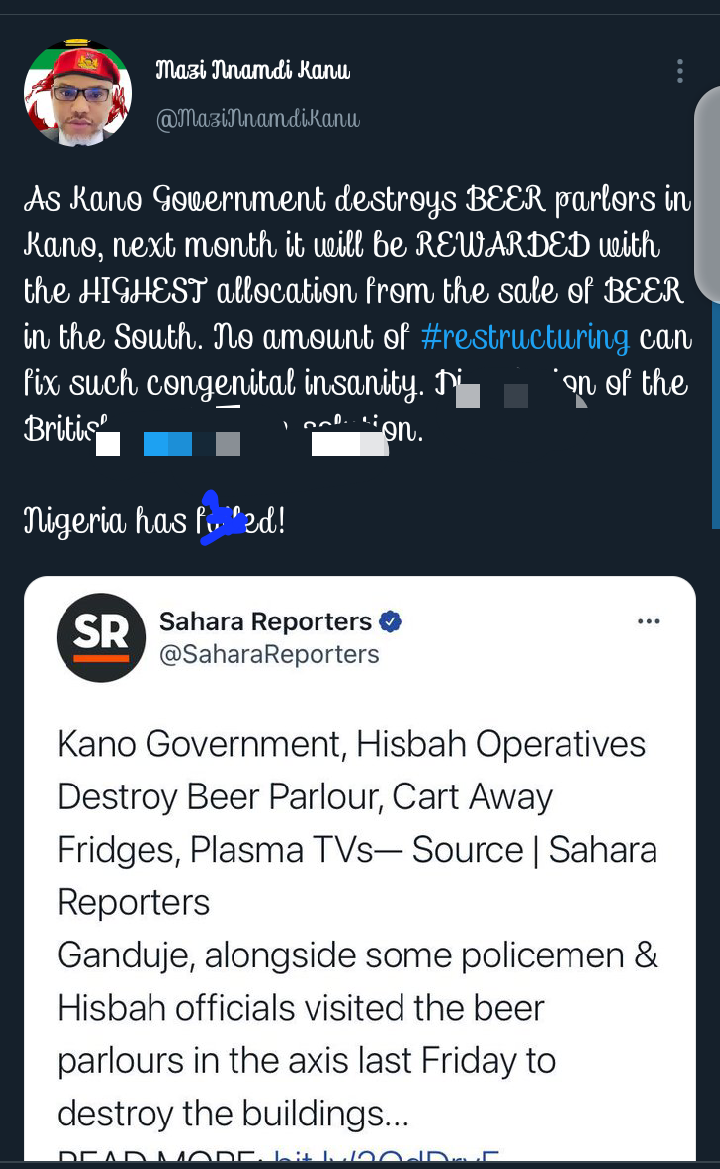Select the Kano Government headline text
The width and height of the screenshot is (720, 1169).
coord(357,823)
